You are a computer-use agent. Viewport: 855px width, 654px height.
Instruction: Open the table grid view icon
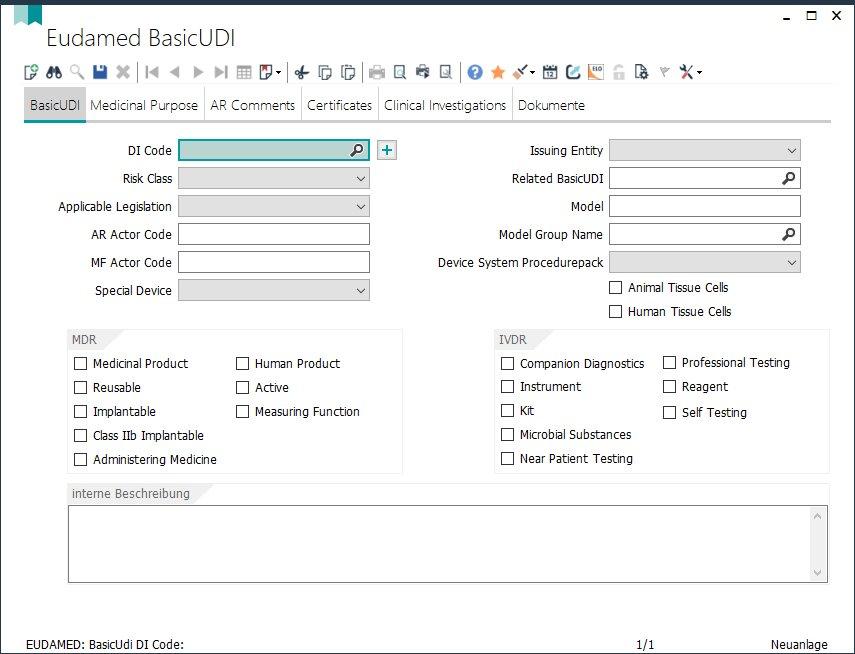point(244,72)
